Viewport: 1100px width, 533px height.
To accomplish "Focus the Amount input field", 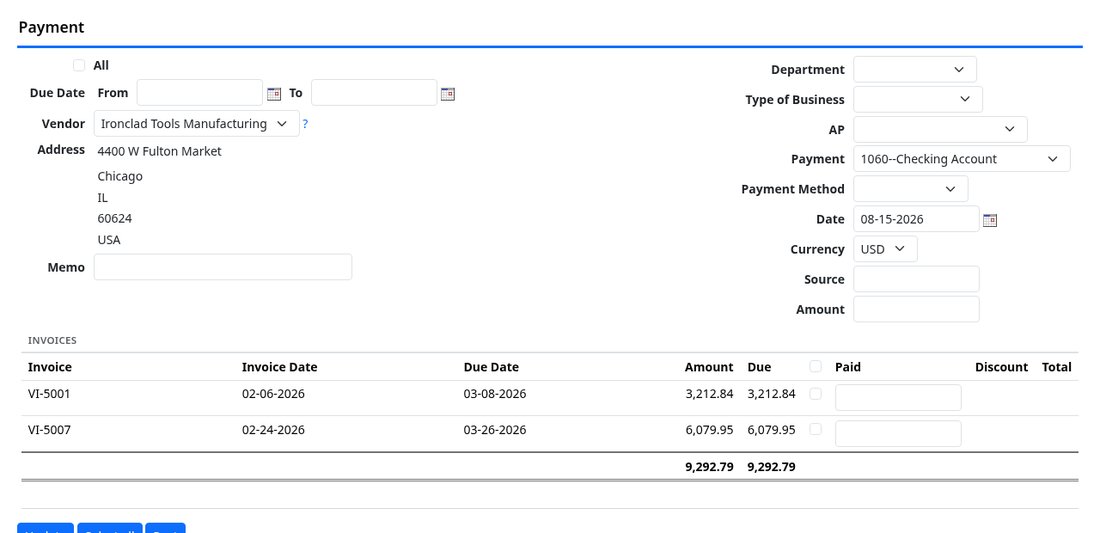I will click(x=916, y=309).
